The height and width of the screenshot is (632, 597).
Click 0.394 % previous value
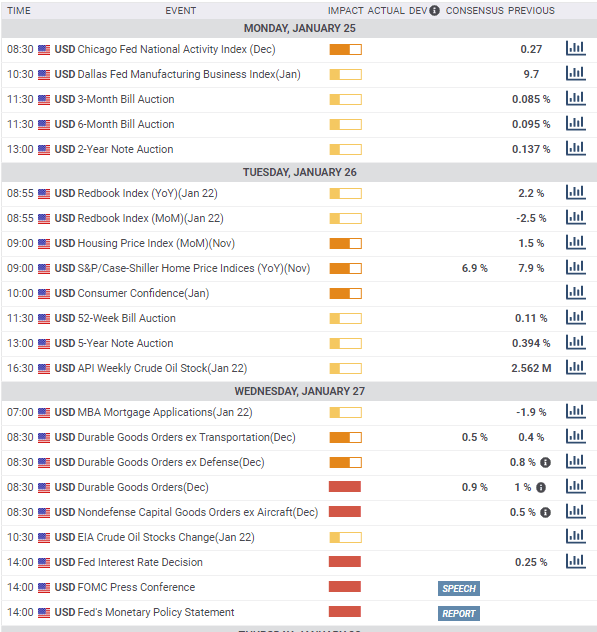(x=531, y=343)
